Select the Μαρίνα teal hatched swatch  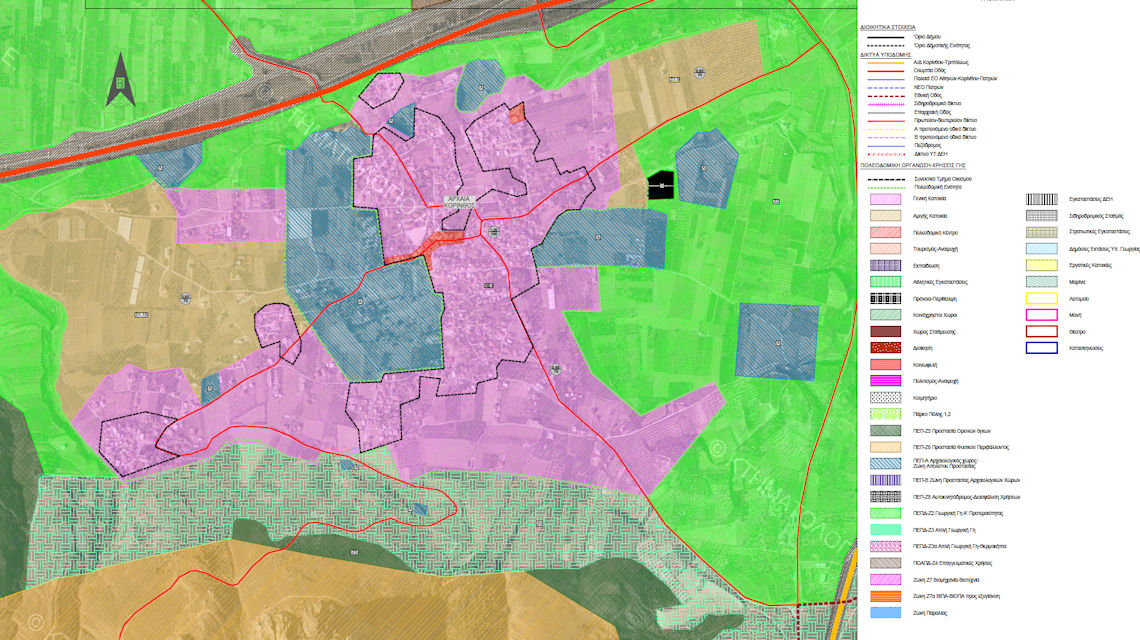pos(1041,282)
